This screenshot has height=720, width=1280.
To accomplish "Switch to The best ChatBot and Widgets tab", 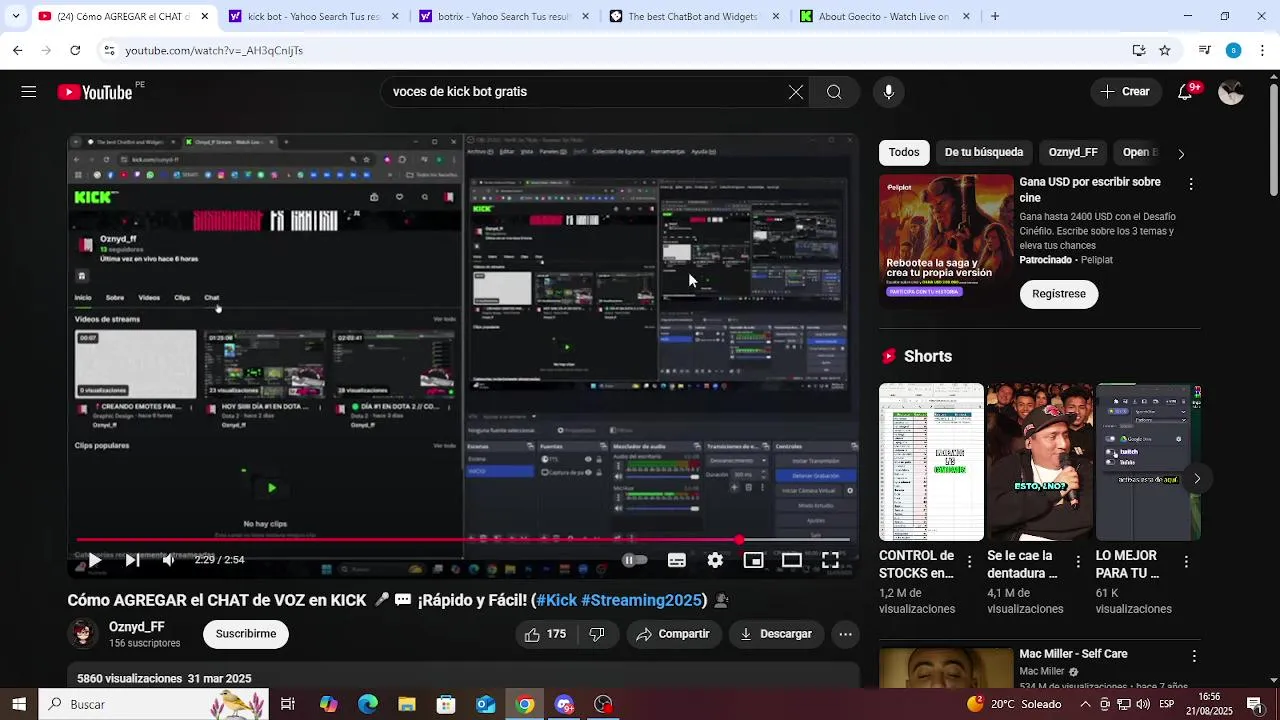I will [x=694, y=16].
